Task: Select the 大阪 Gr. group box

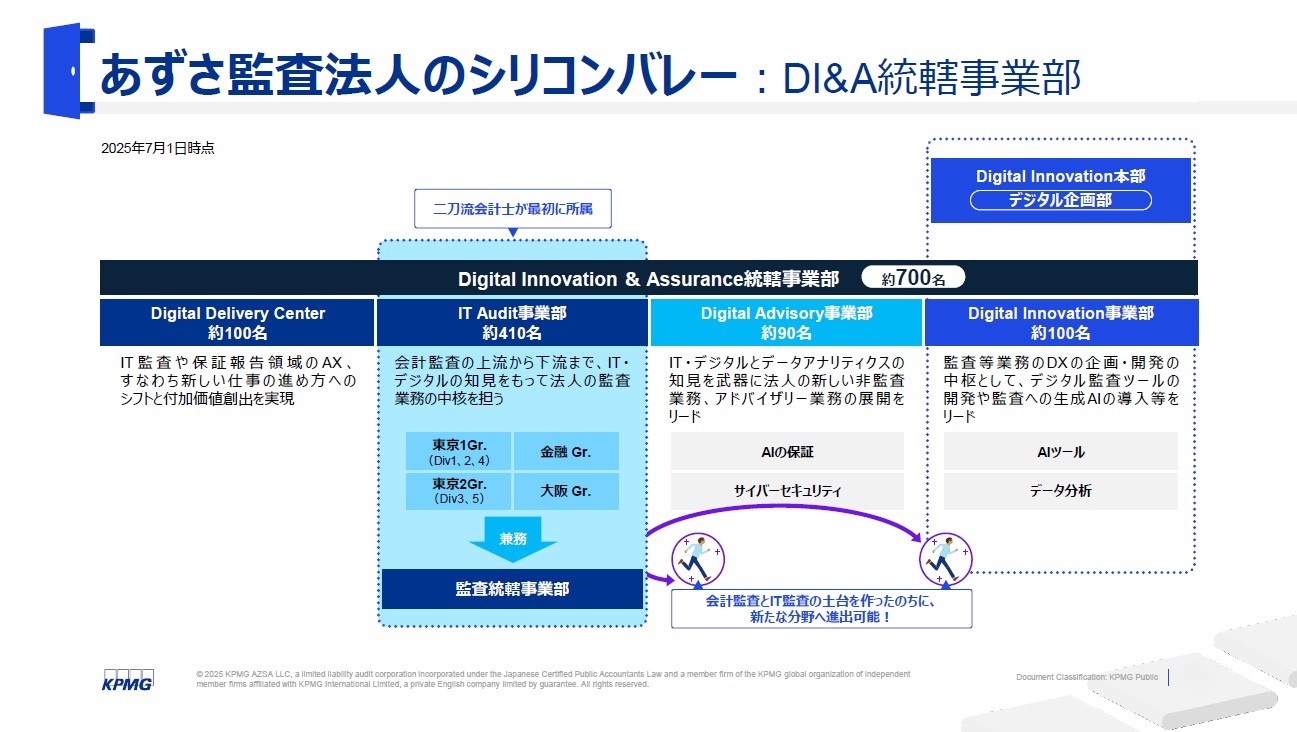Action: pyautogui.click(x=566, y=492)
